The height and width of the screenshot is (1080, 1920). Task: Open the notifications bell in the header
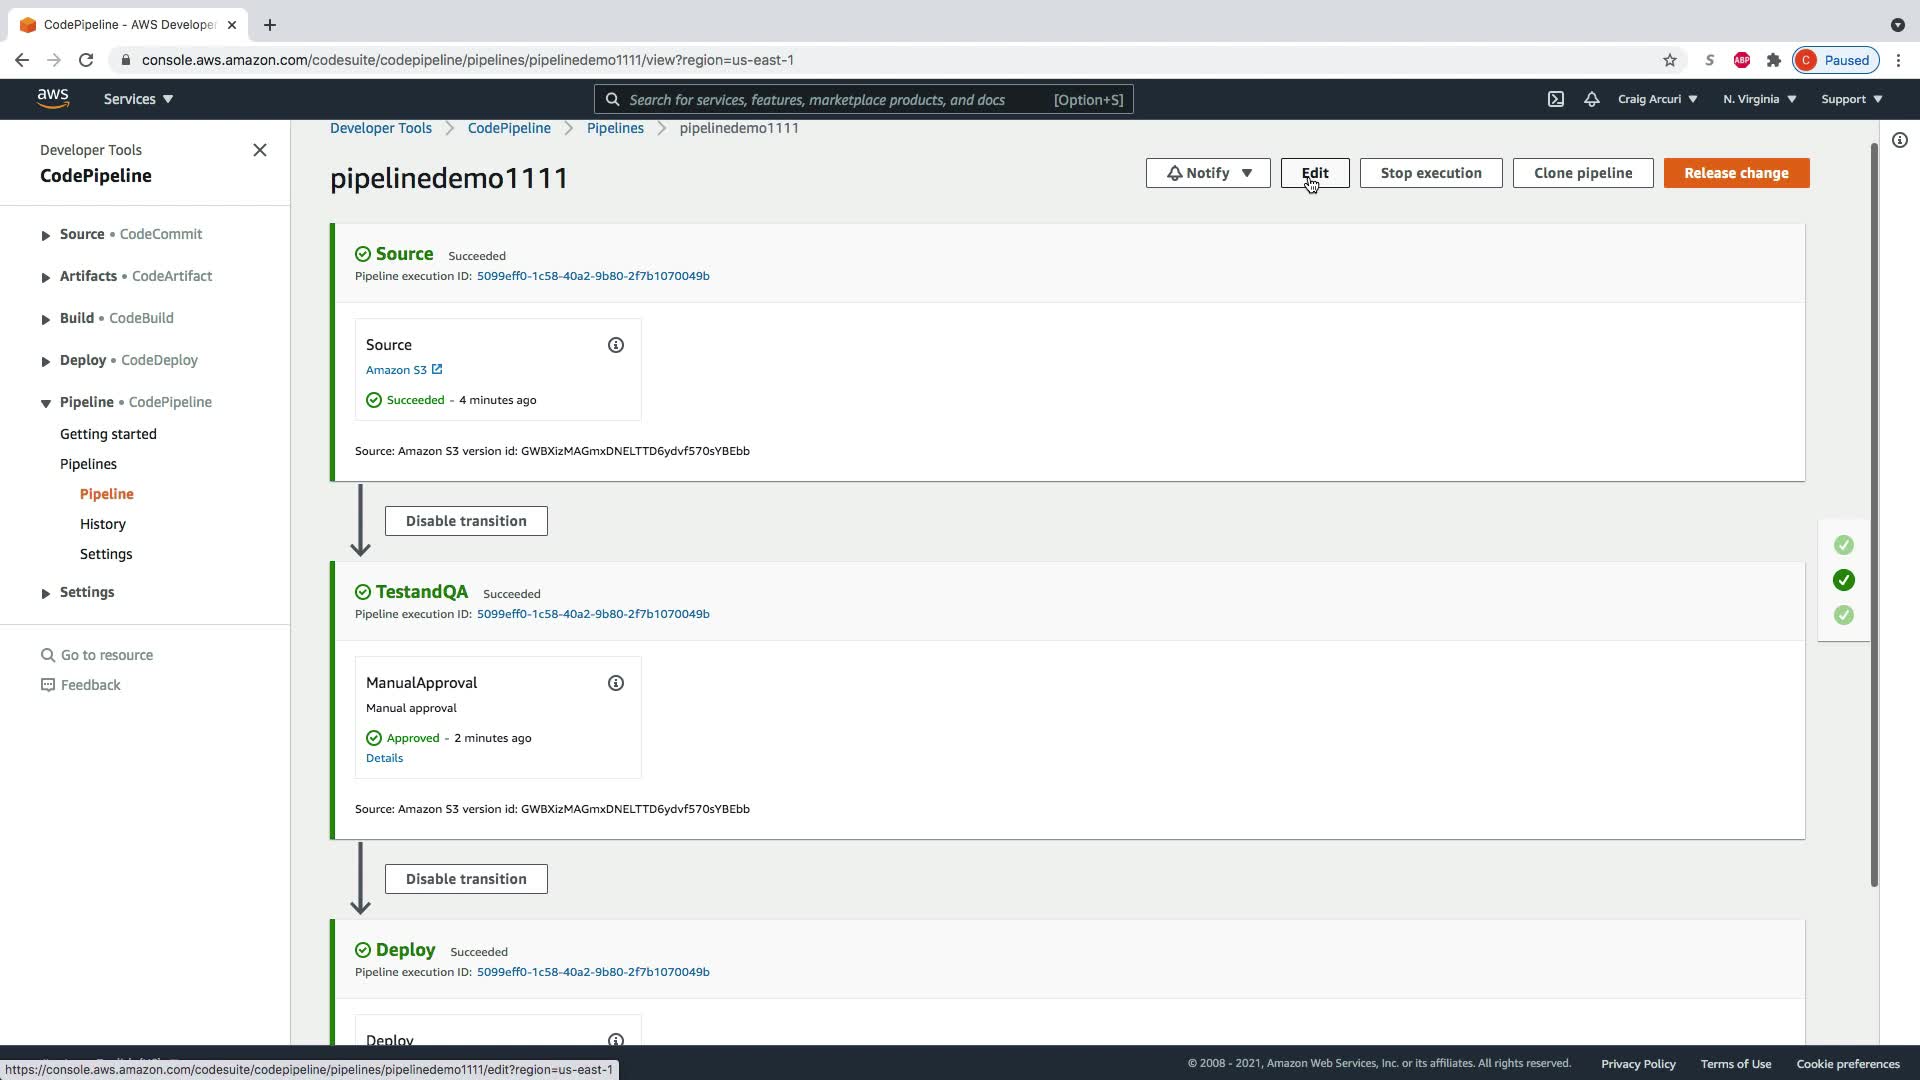(x=1591, y=99)
